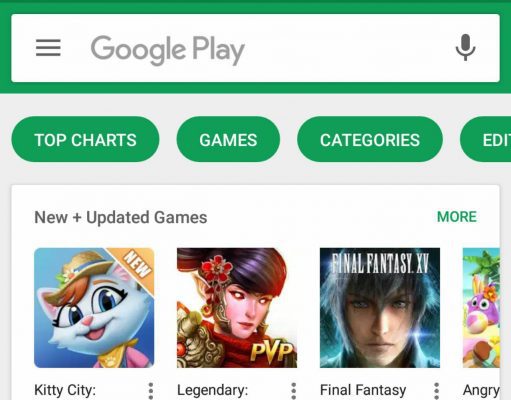Screen dimensions: 511x400
Task: Open the Final Fantasy title text
Action: click(x=363, y=390)
